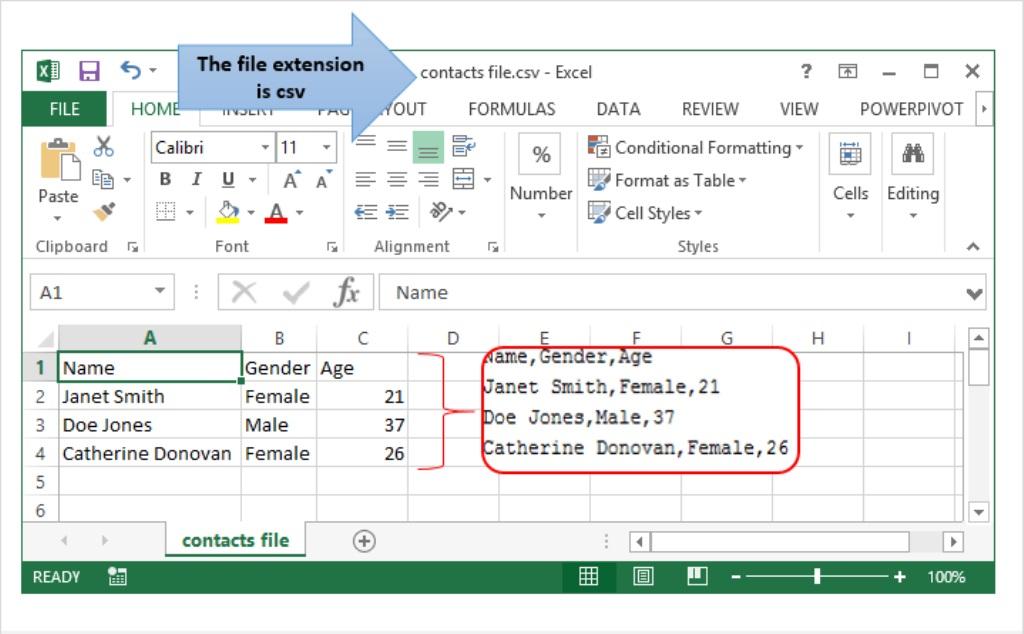Open the Cells group button

pos(850,176)
